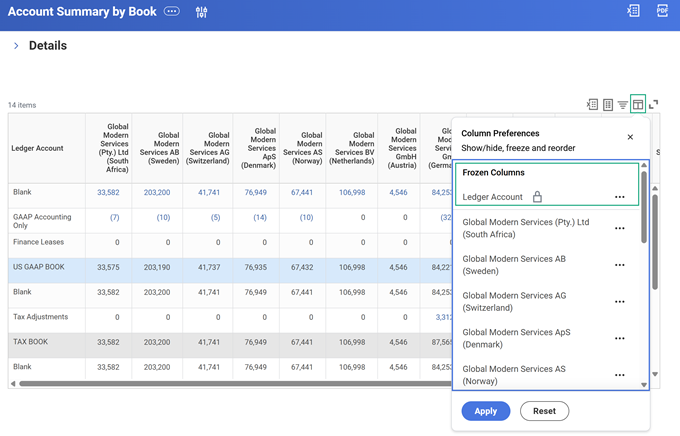Click the Ledger Account column header

tap(47, 148)
